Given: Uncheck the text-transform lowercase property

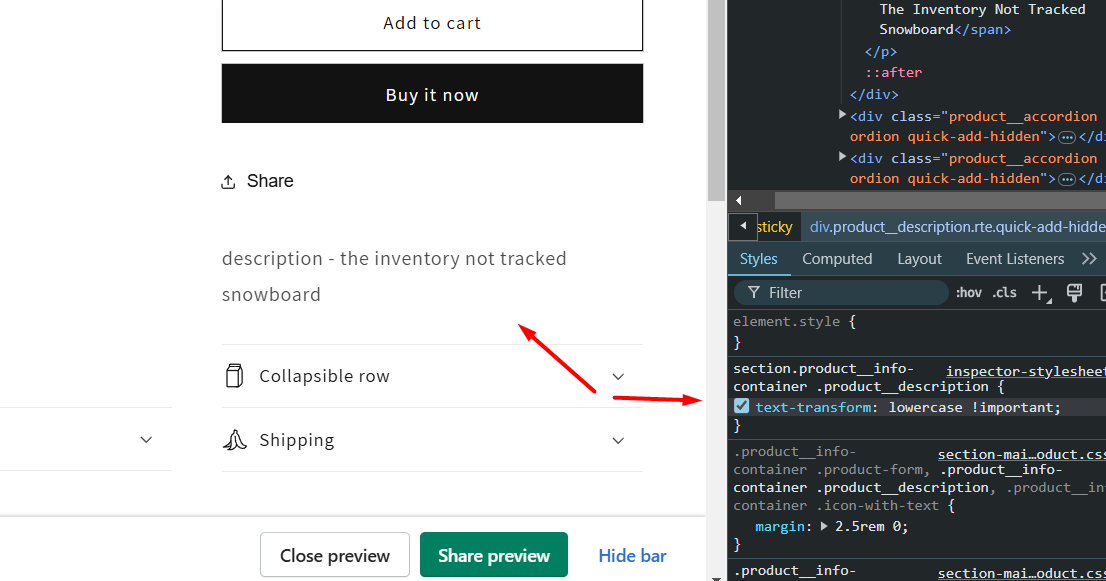Looking at the screenshot, I should (x=741, y=406).
